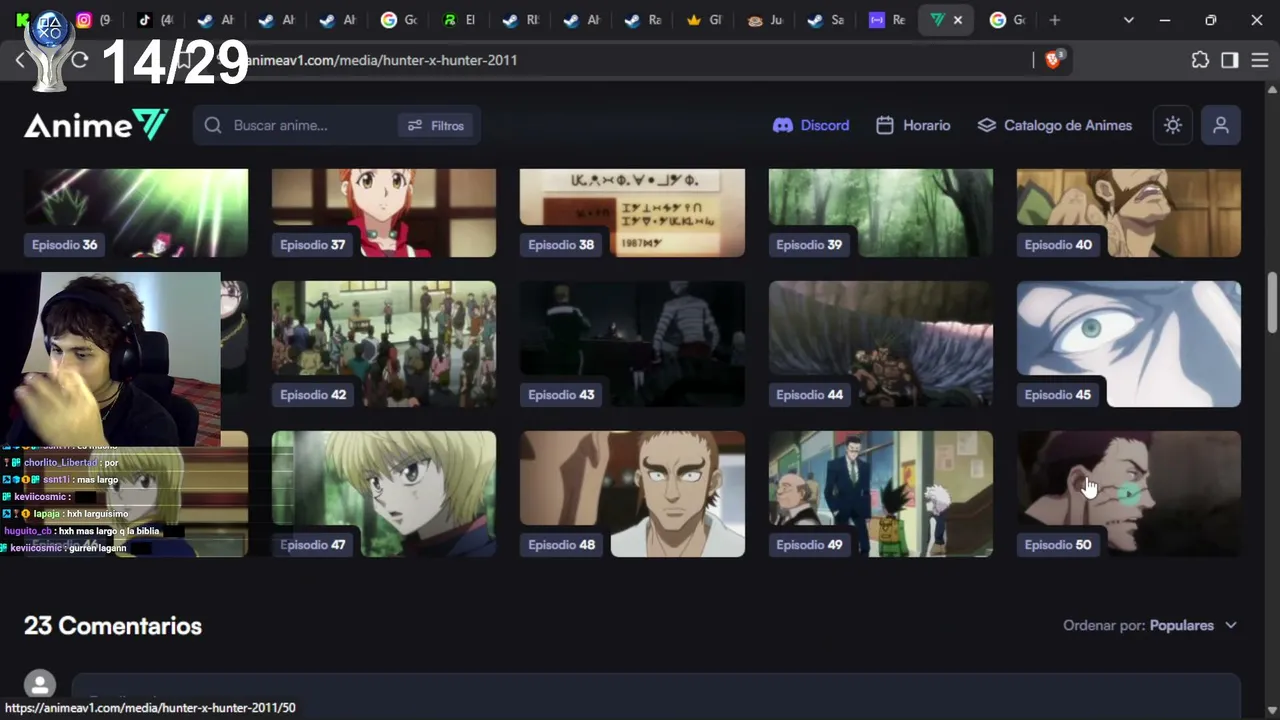Click the comment box user avatar

pos(40,685)
